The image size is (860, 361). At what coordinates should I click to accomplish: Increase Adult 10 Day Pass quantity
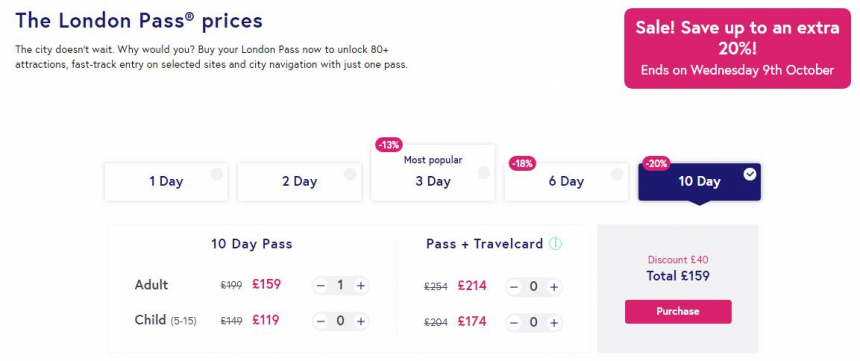pos(360,285)
